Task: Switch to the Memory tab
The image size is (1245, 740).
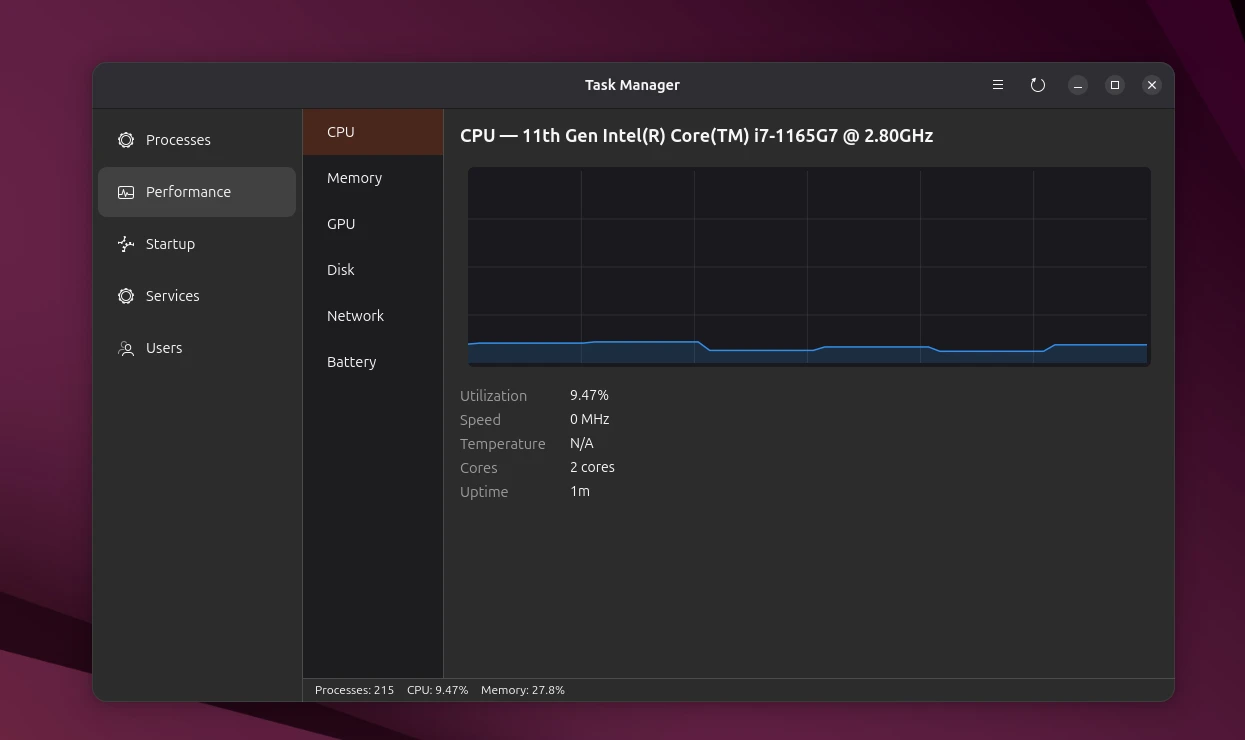Action: 354,177
